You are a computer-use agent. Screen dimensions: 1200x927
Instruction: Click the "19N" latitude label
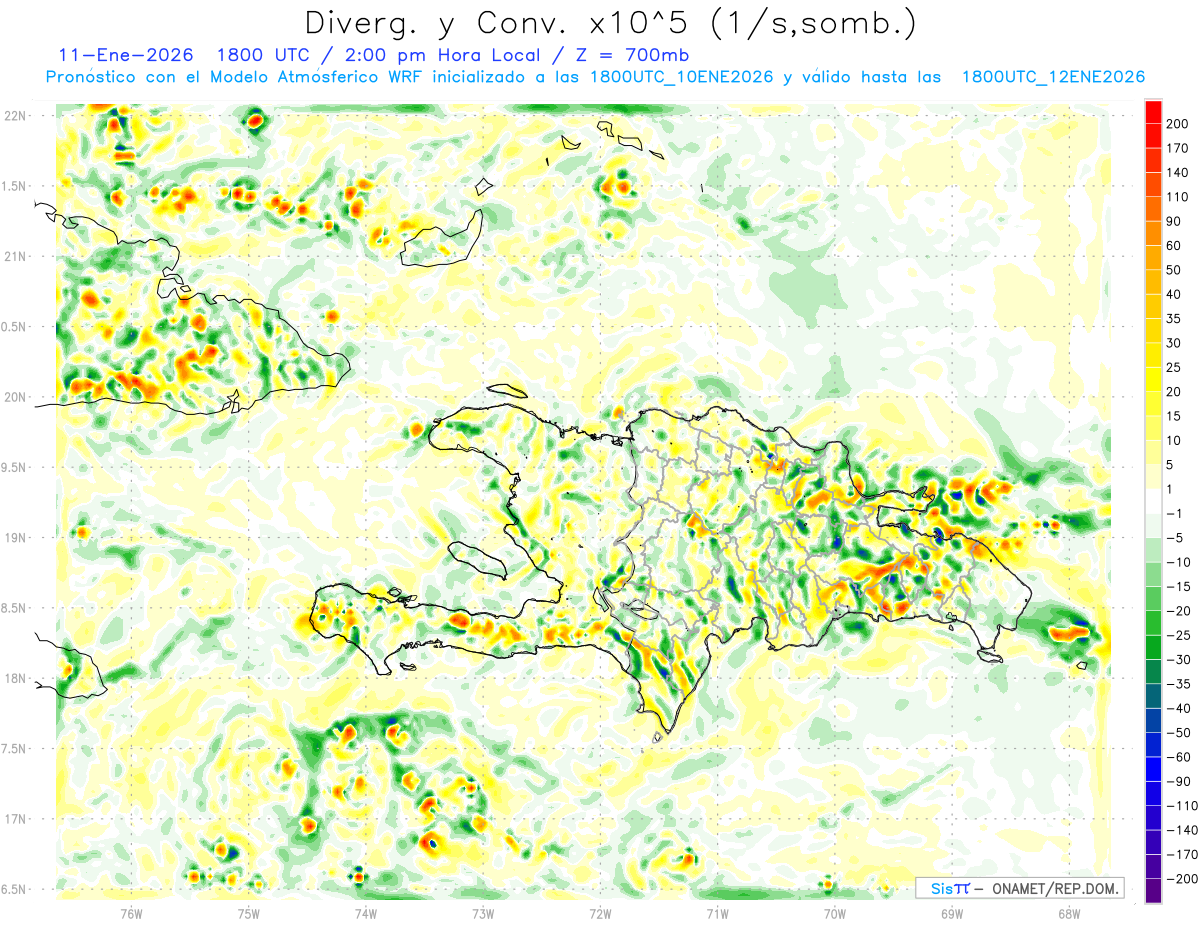tap(15, 538)
